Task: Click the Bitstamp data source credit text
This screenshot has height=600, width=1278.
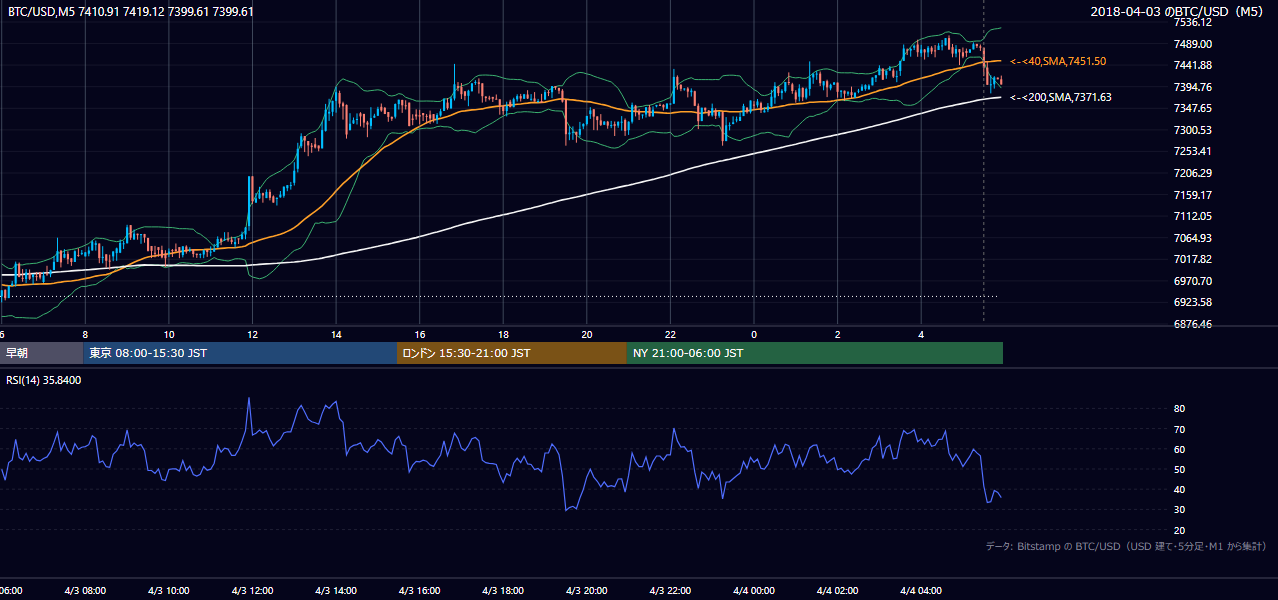Action: click(x=1126, y=546)
